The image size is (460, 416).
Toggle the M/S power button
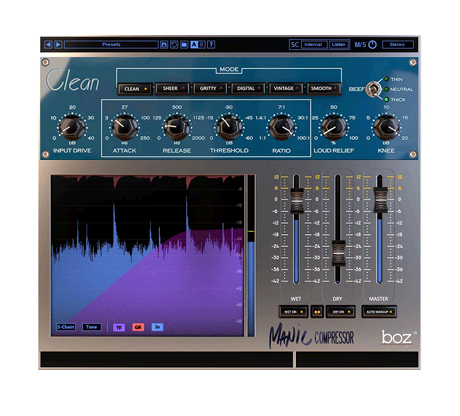point(372,44)
